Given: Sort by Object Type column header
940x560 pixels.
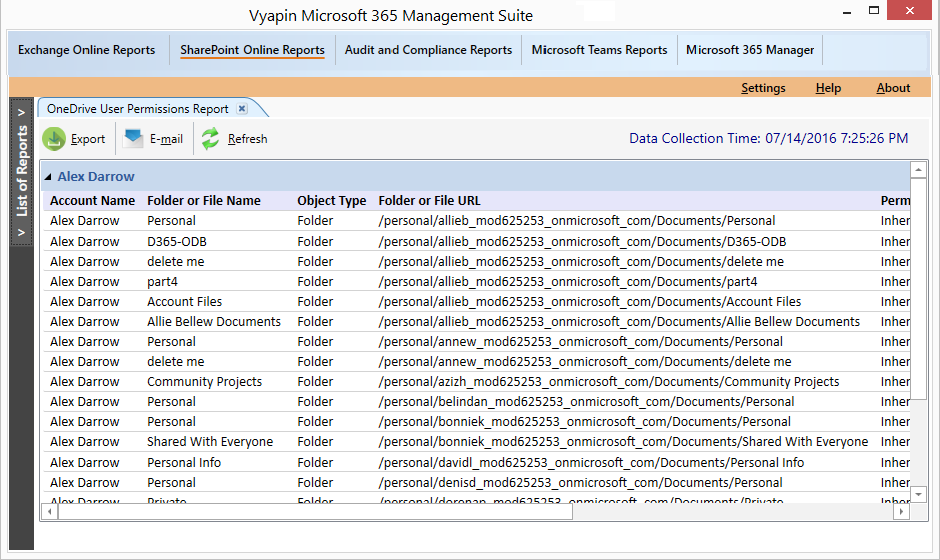Looking at the screenshot, I should coord(332,201).
